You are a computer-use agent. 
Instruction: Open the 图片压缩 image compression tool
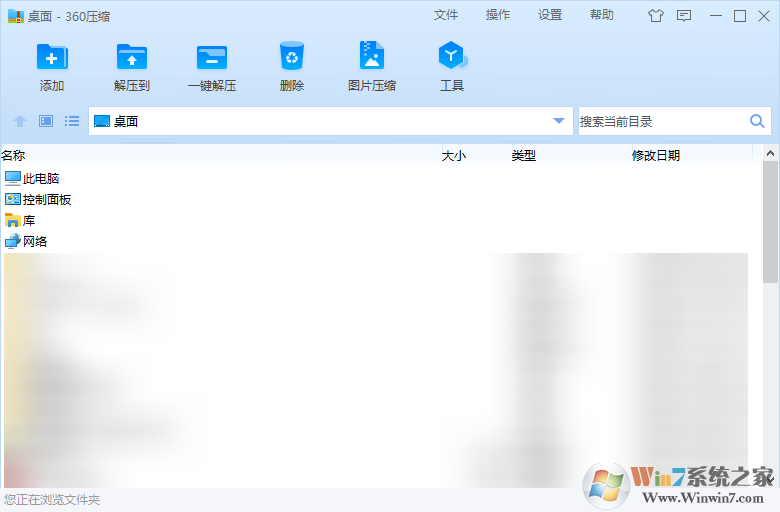pyautogui.click(x=372, y=55)
